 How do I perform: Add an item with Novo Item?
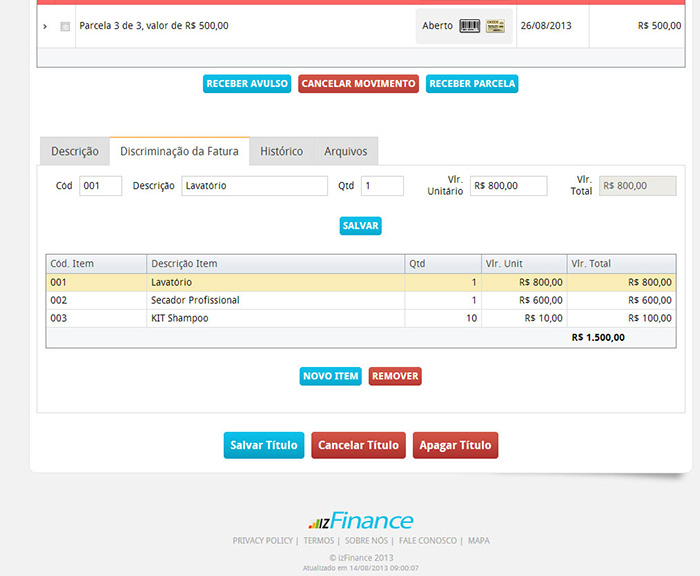(x=330, y=376)
